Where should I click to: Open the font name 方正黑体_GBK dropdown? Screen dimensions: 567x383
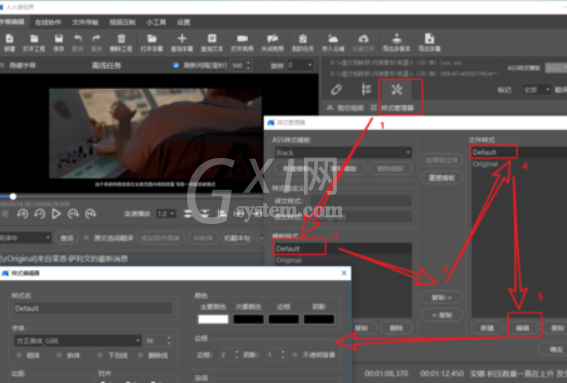[x=78, y=341]
